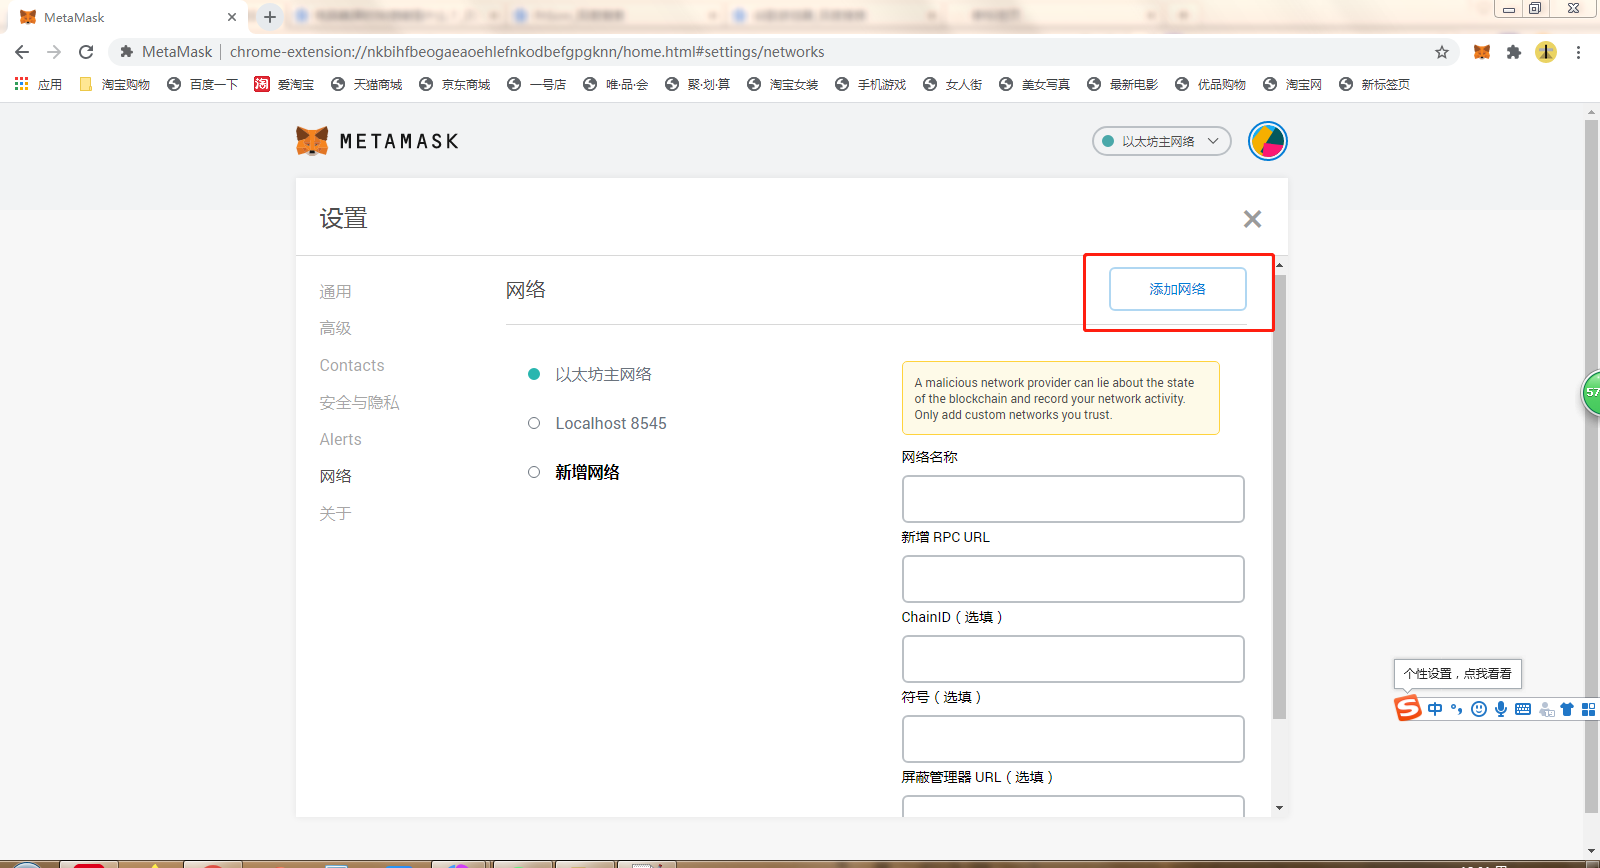
Task: Click the MetaMask fox logo in page header
Action: [x=312, y=141]
